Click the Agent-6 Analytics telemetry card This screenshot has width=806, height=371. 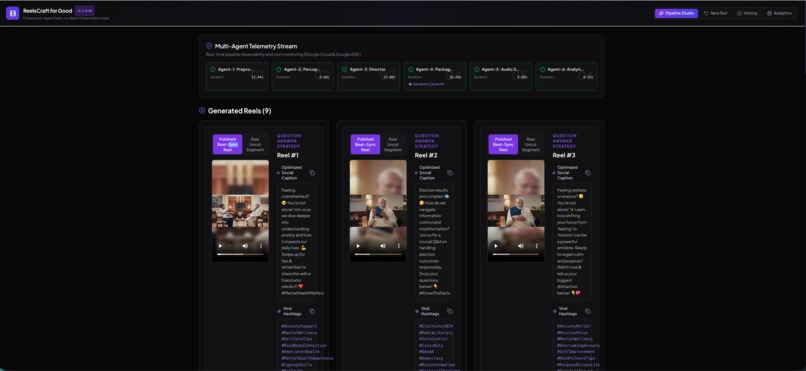(566, 77)
